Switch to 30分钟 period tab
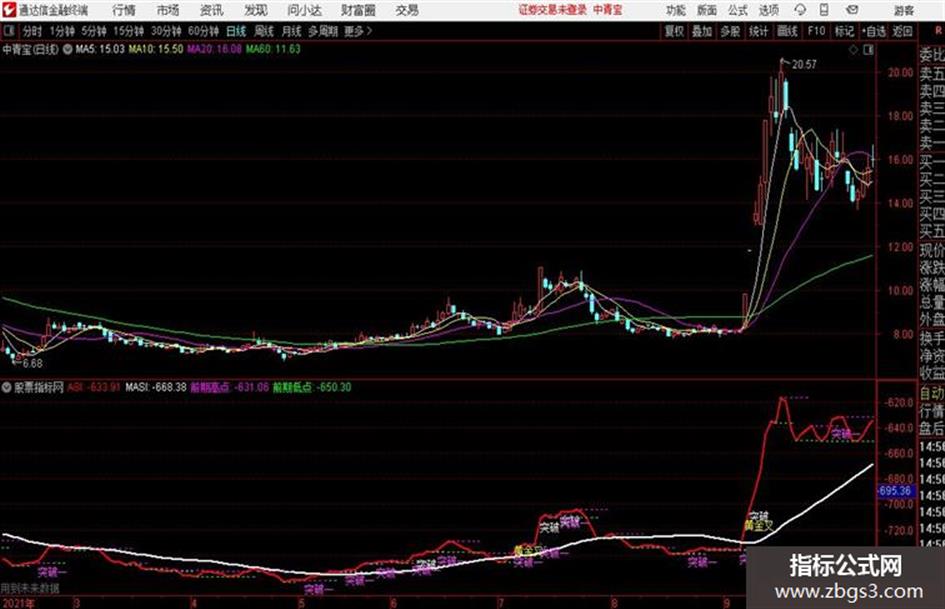Viewport: 945px width, 609px height. click(x=166, y=31)
